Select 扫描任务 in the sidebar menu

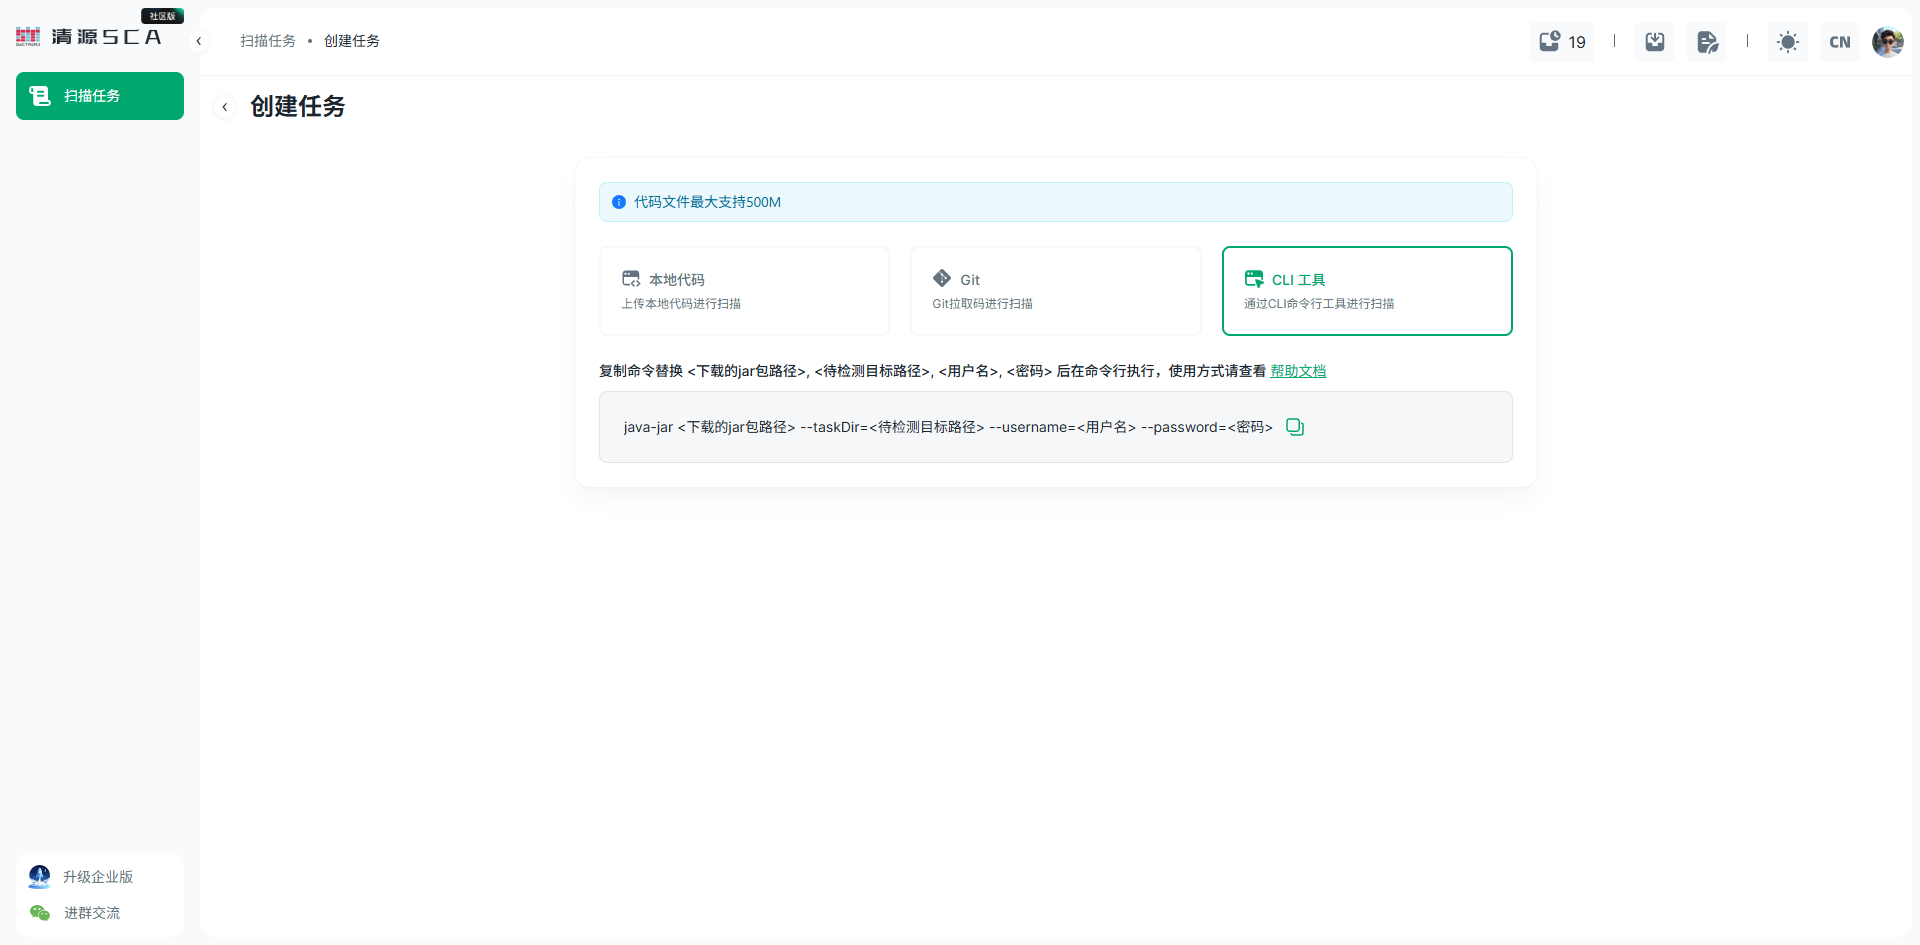99,96
